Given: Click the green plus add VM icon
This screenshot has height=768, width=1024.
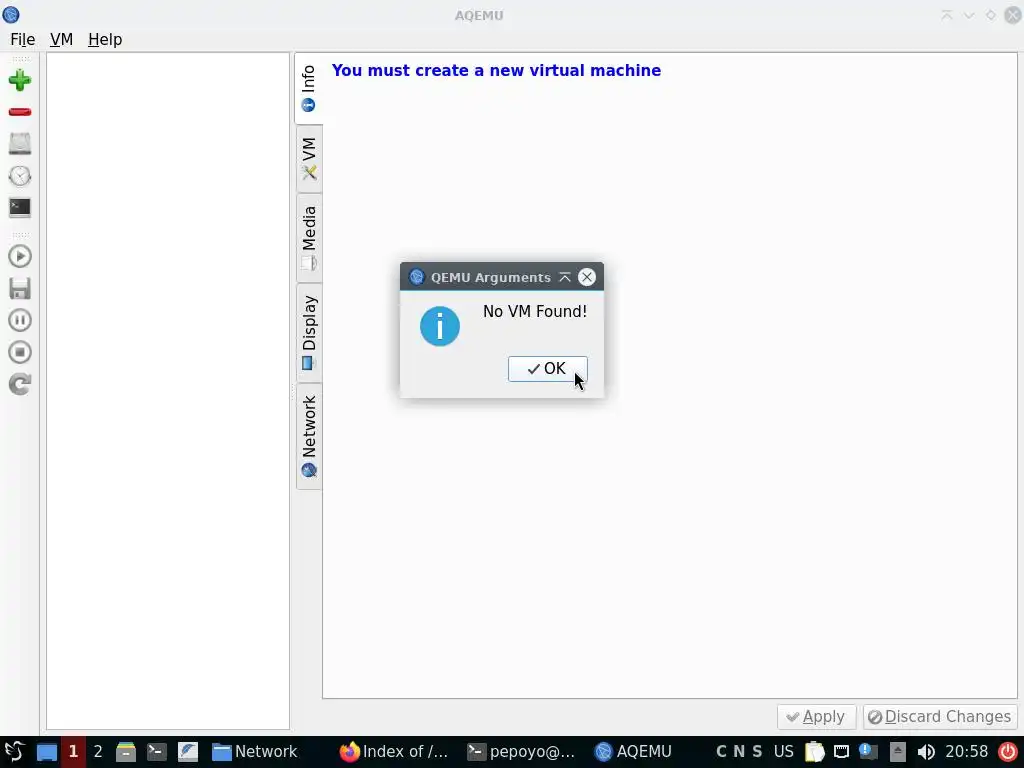Looking at the screenshot, I should 20,80.
